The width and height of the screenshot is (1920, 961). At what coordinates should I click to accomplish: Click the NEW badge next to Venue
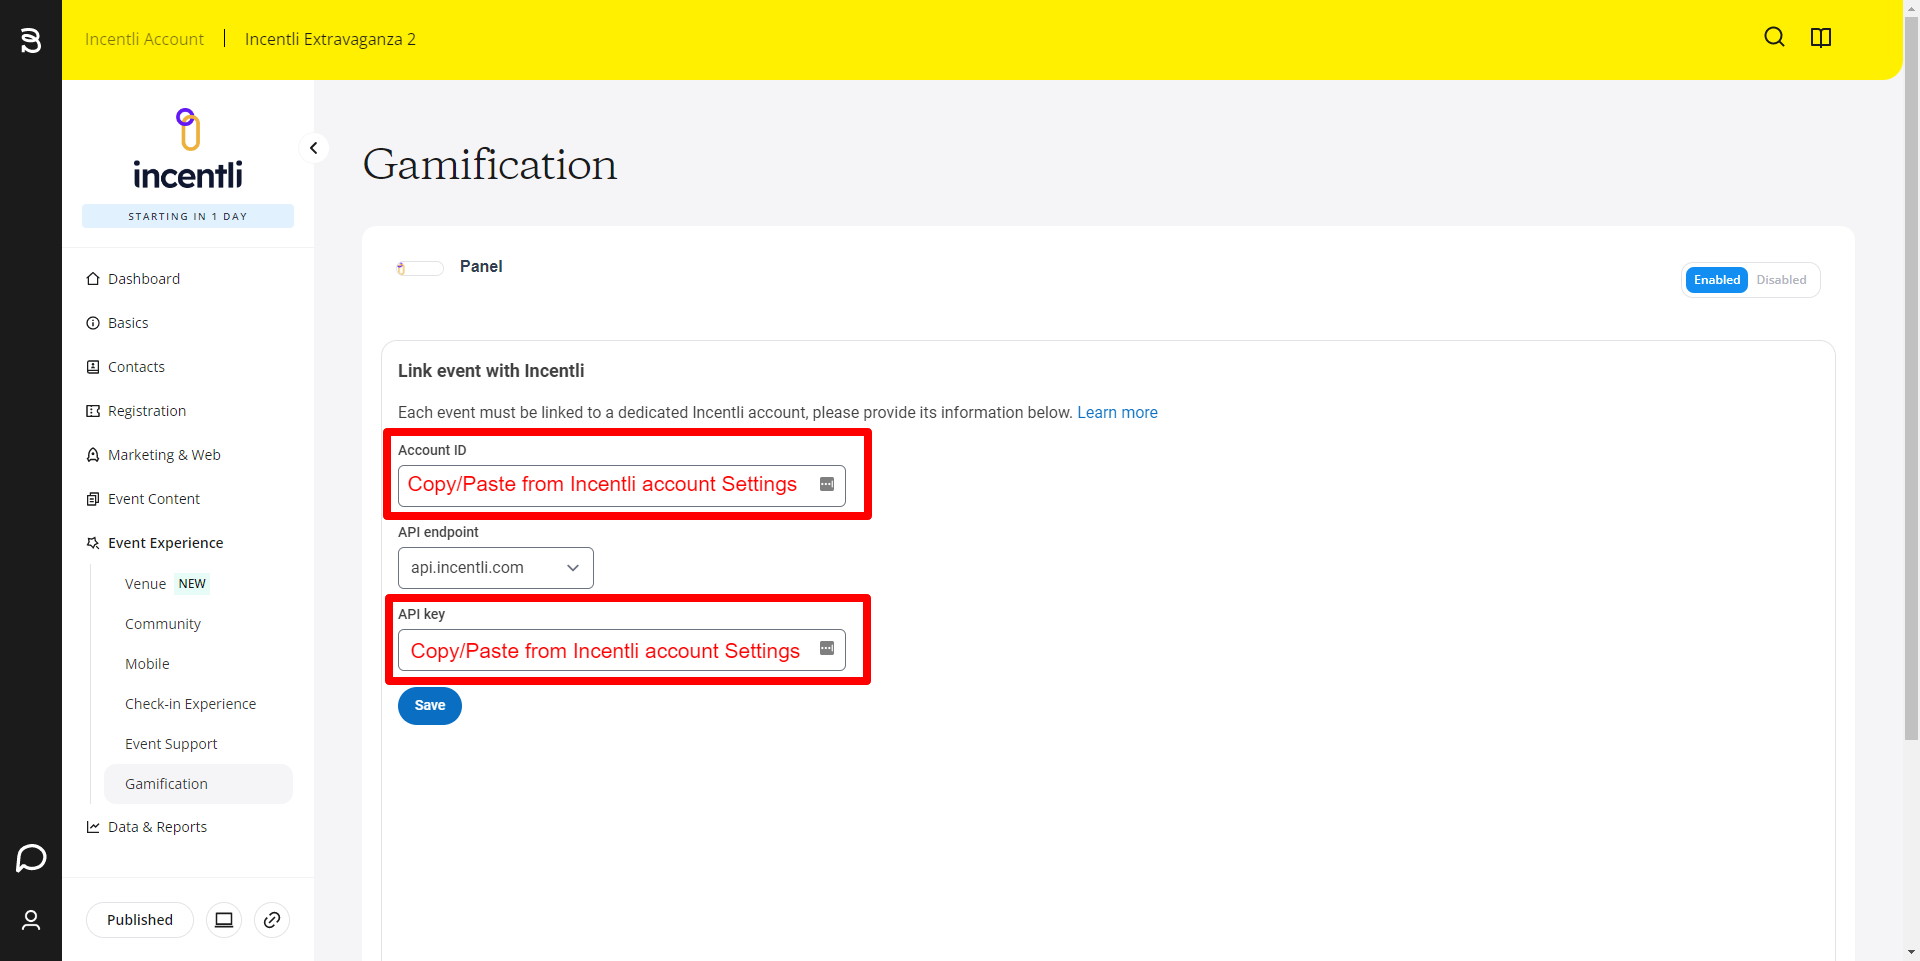coord(192,584)
